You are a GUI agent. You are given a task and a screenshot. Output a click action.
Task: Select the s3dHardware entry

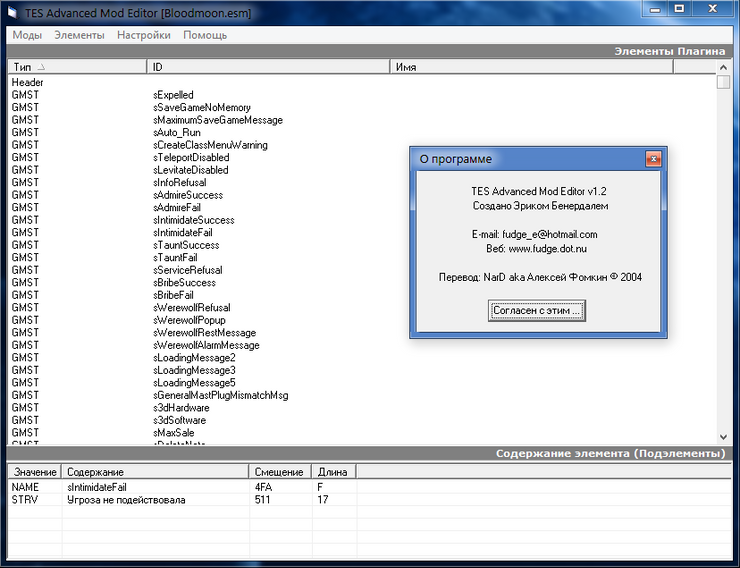181,408
